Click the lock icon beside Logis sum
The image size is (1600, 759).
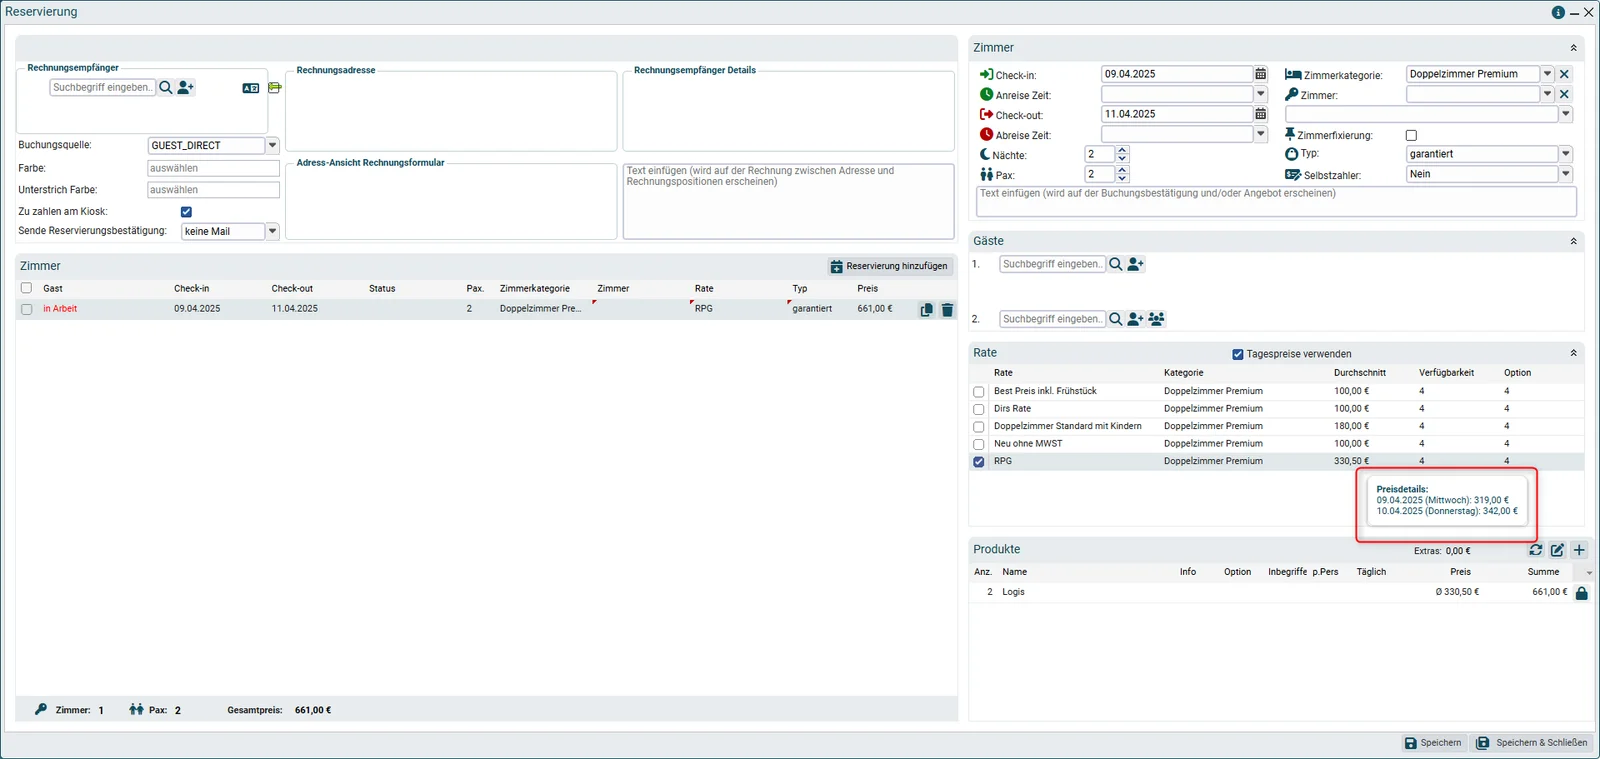(1581, 593)
